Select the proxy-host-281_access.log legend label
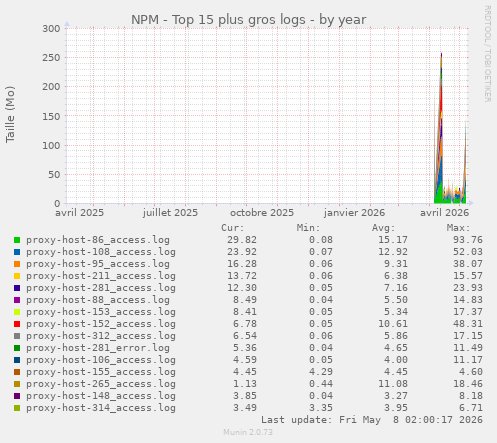The height and width of the screenshot is (443, 497). coord(101,288)
